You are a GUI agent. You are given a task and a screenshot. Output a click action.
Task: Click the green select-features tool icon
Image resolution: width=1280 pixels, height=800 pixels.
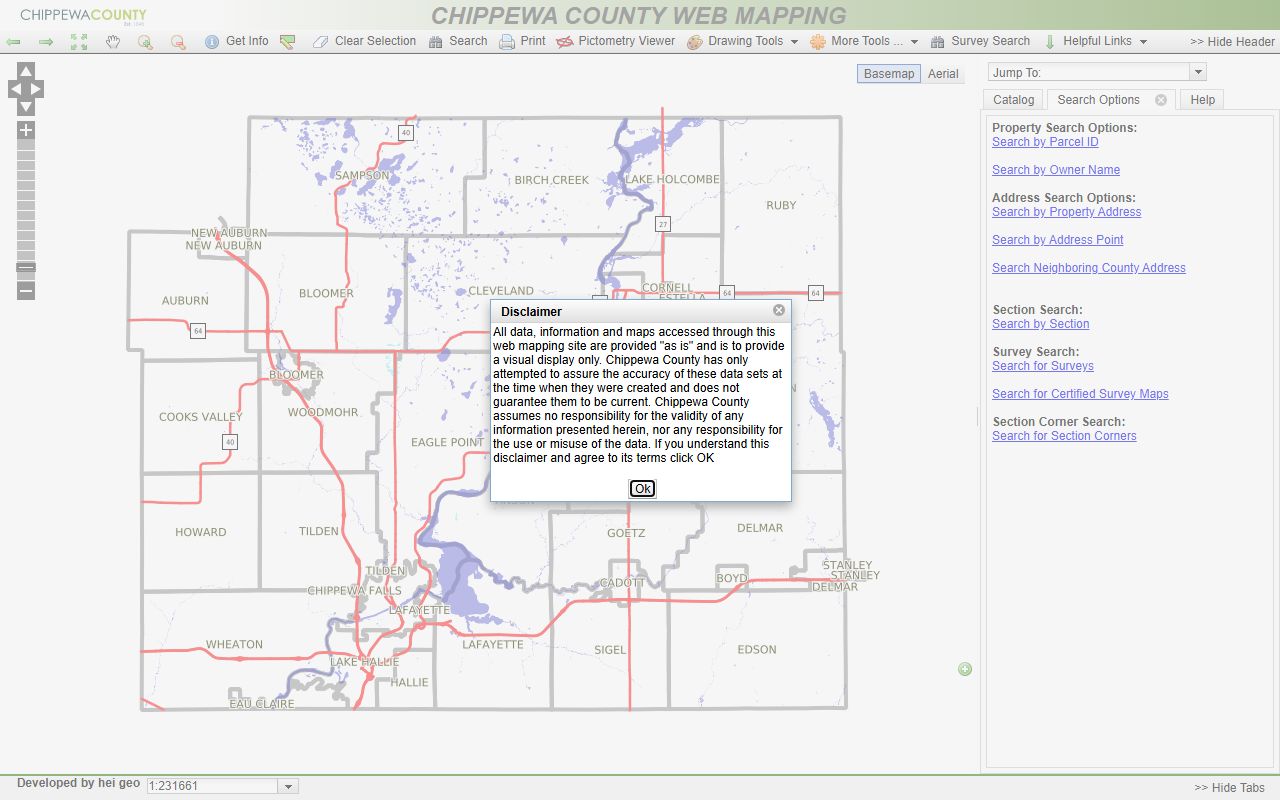pos(288,42)
